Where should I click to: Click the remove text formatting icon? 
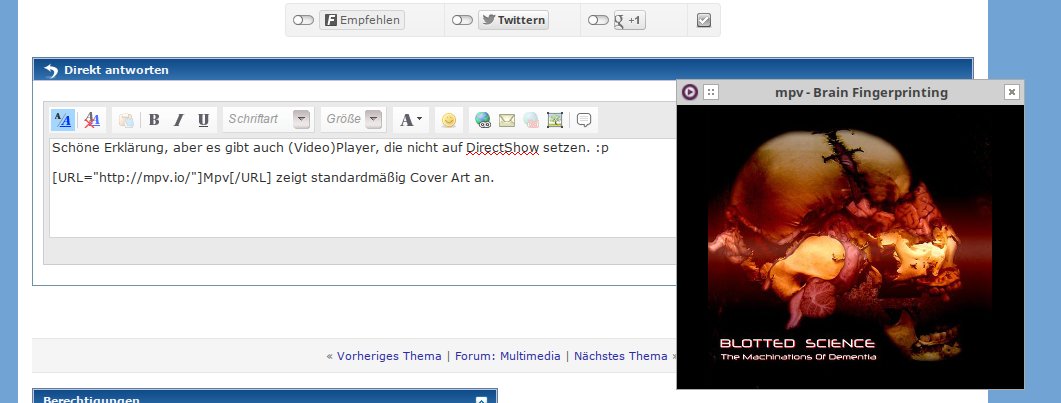click(92, 120)
